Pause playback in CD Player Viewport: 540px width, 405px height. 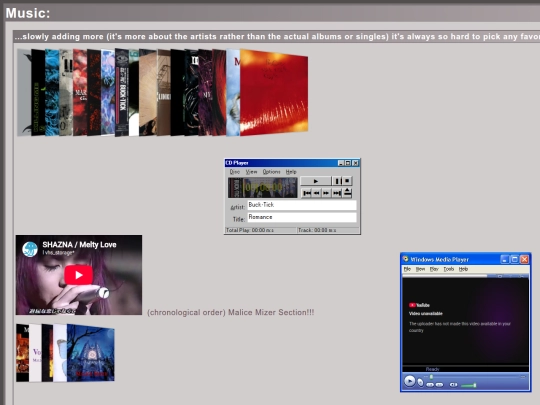click(337, 181)
